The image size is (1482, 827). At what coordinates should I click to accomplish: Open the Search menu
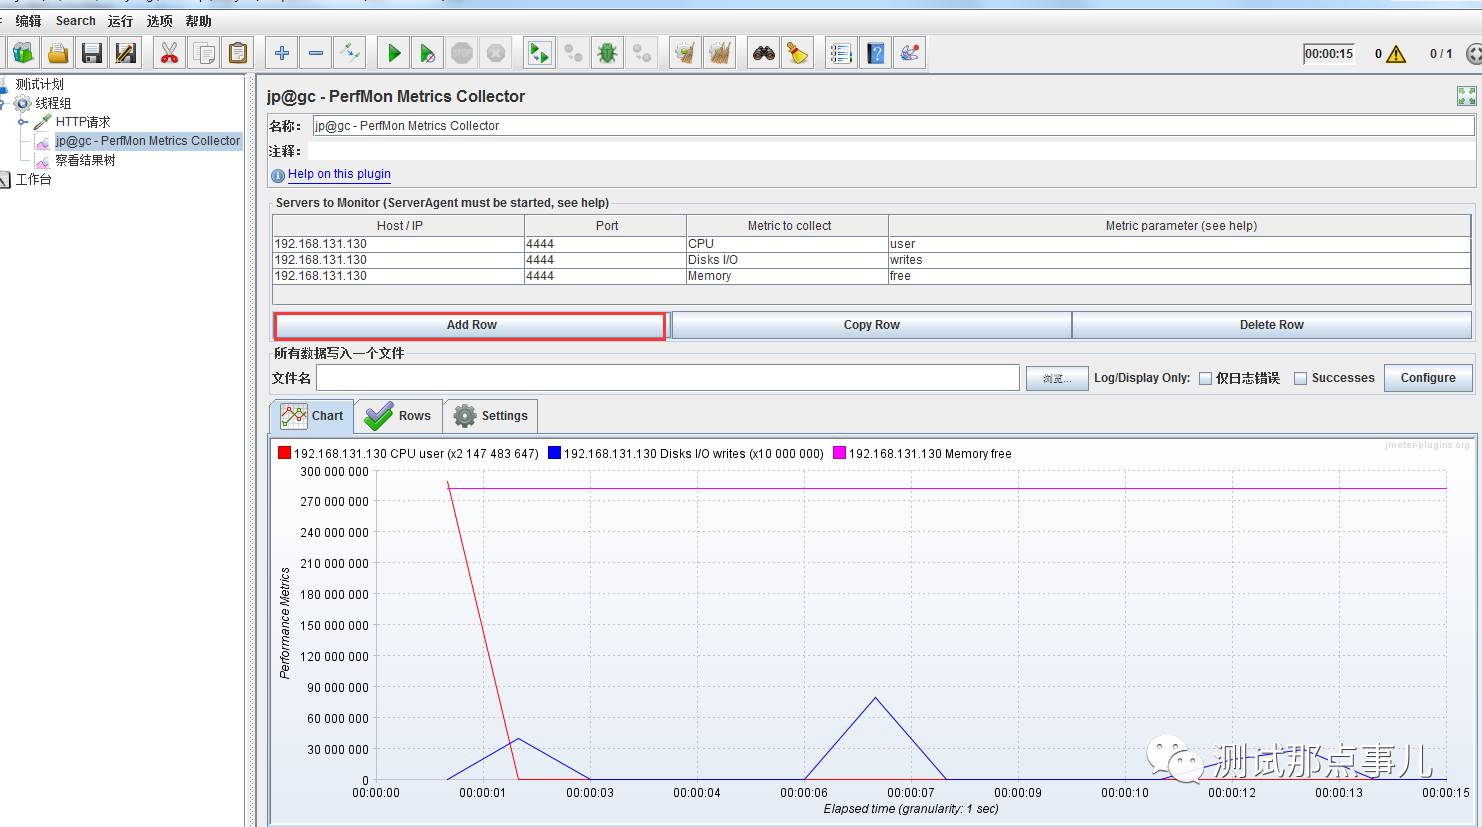[x=76, y=21]
